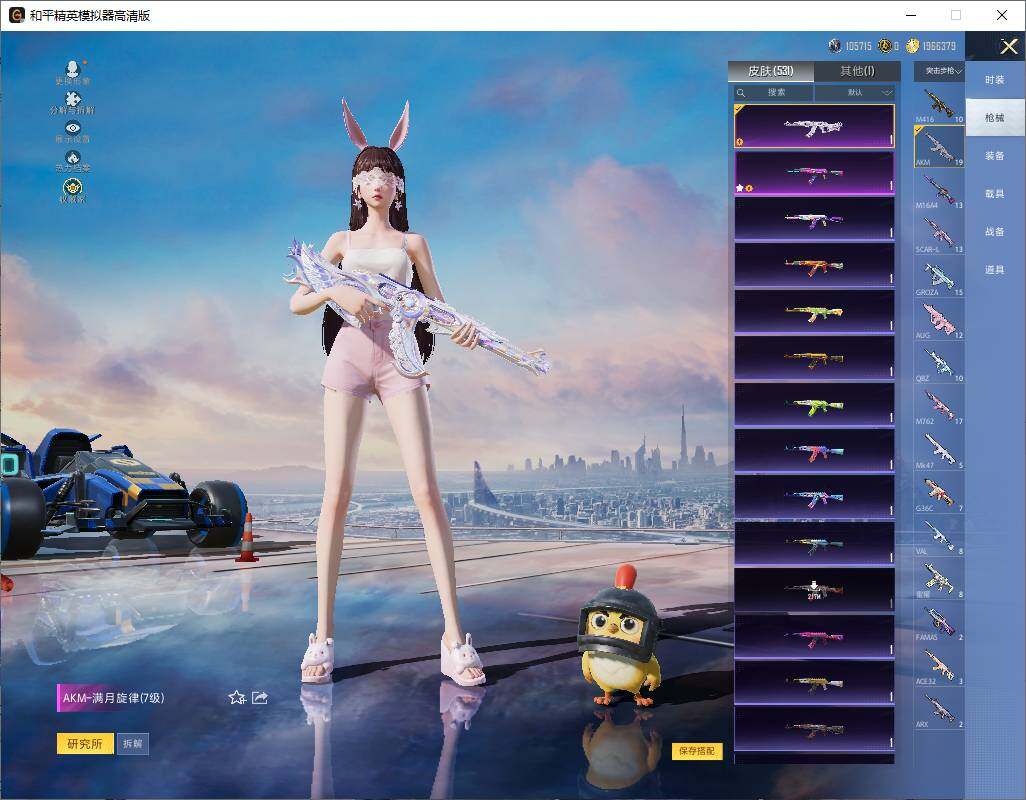Select the AUG weapon icon
Viewport: 1026px width, 800px height.
tap(939, 321)
